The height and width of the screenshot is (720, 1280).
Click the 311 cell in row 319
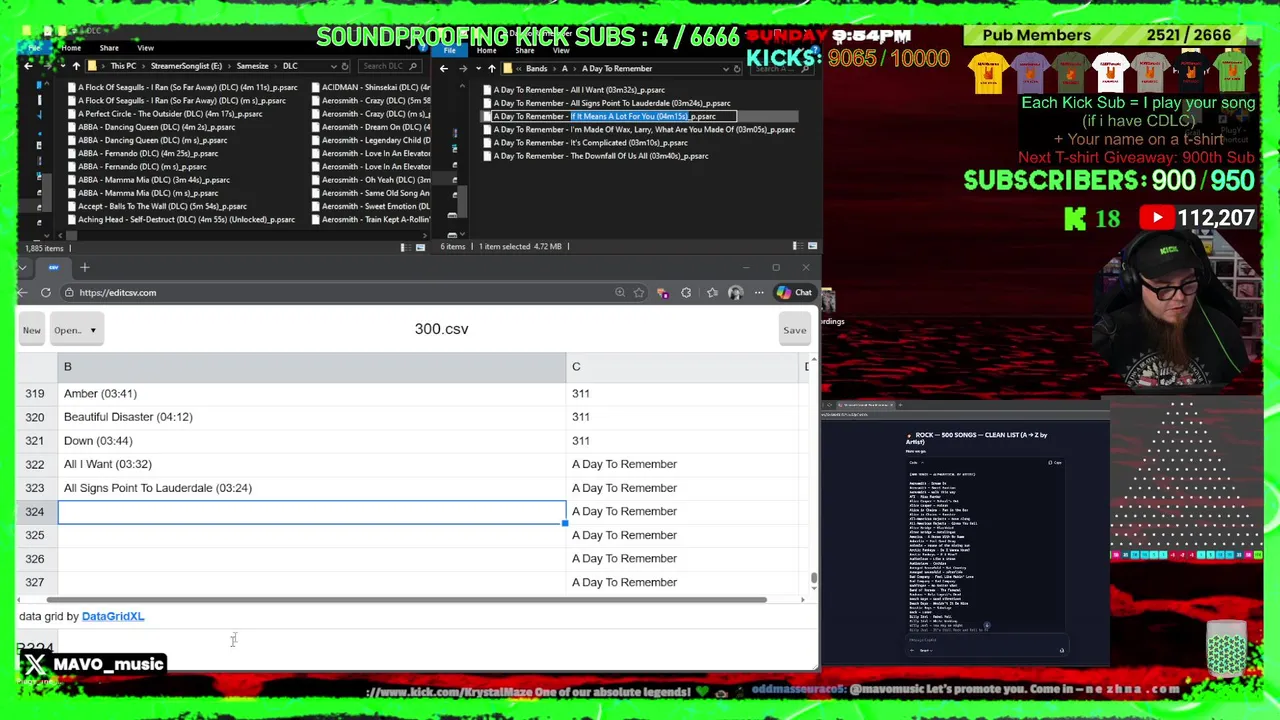(683, 393)
